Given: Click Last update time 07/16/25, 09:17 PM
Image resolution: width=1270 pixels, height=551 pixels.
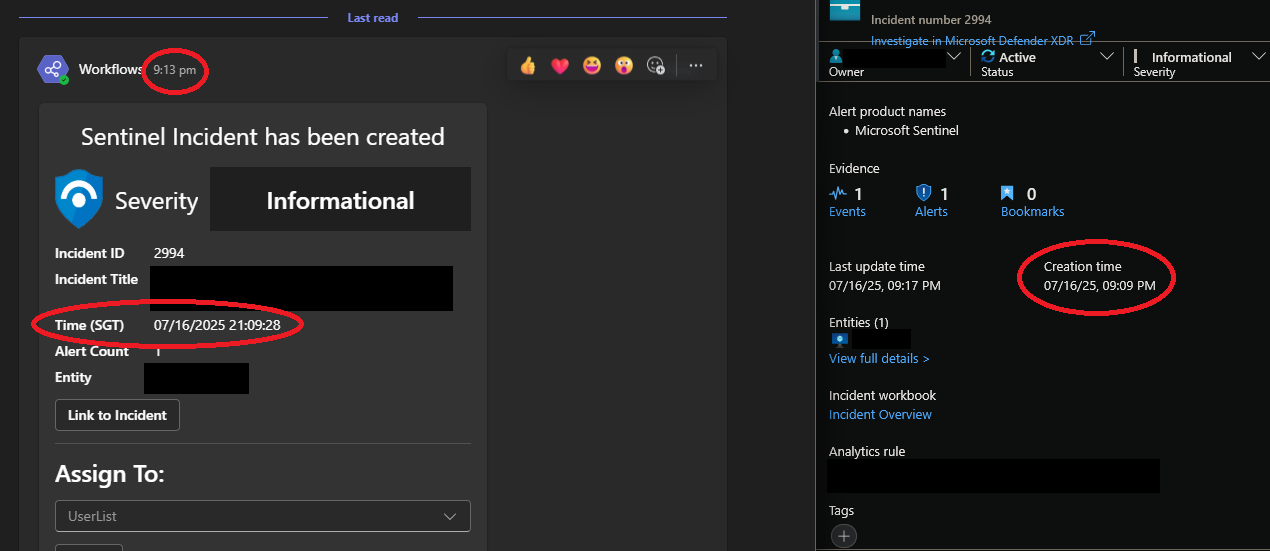Looking at the screenshot, I should coord(885,285).
